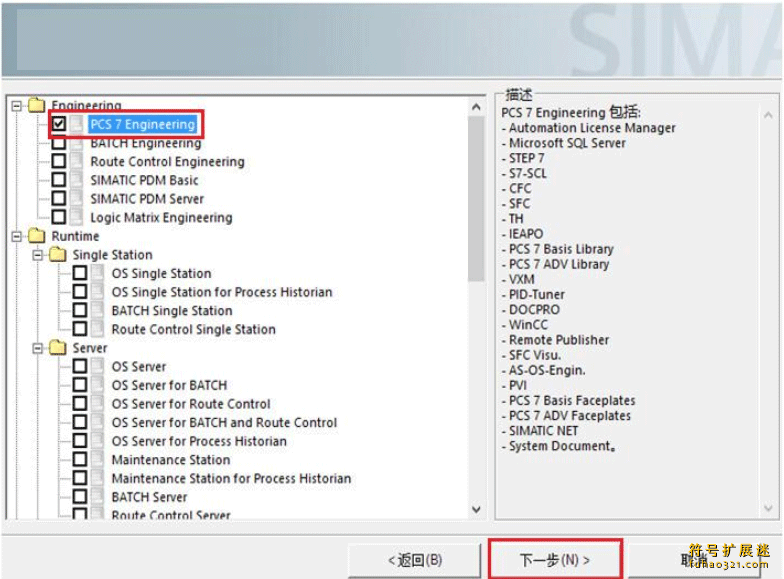Enable the SIMATIC PDM Basic checkbox
The height and width of the screenshot is (579, 784).
(59, 180)
